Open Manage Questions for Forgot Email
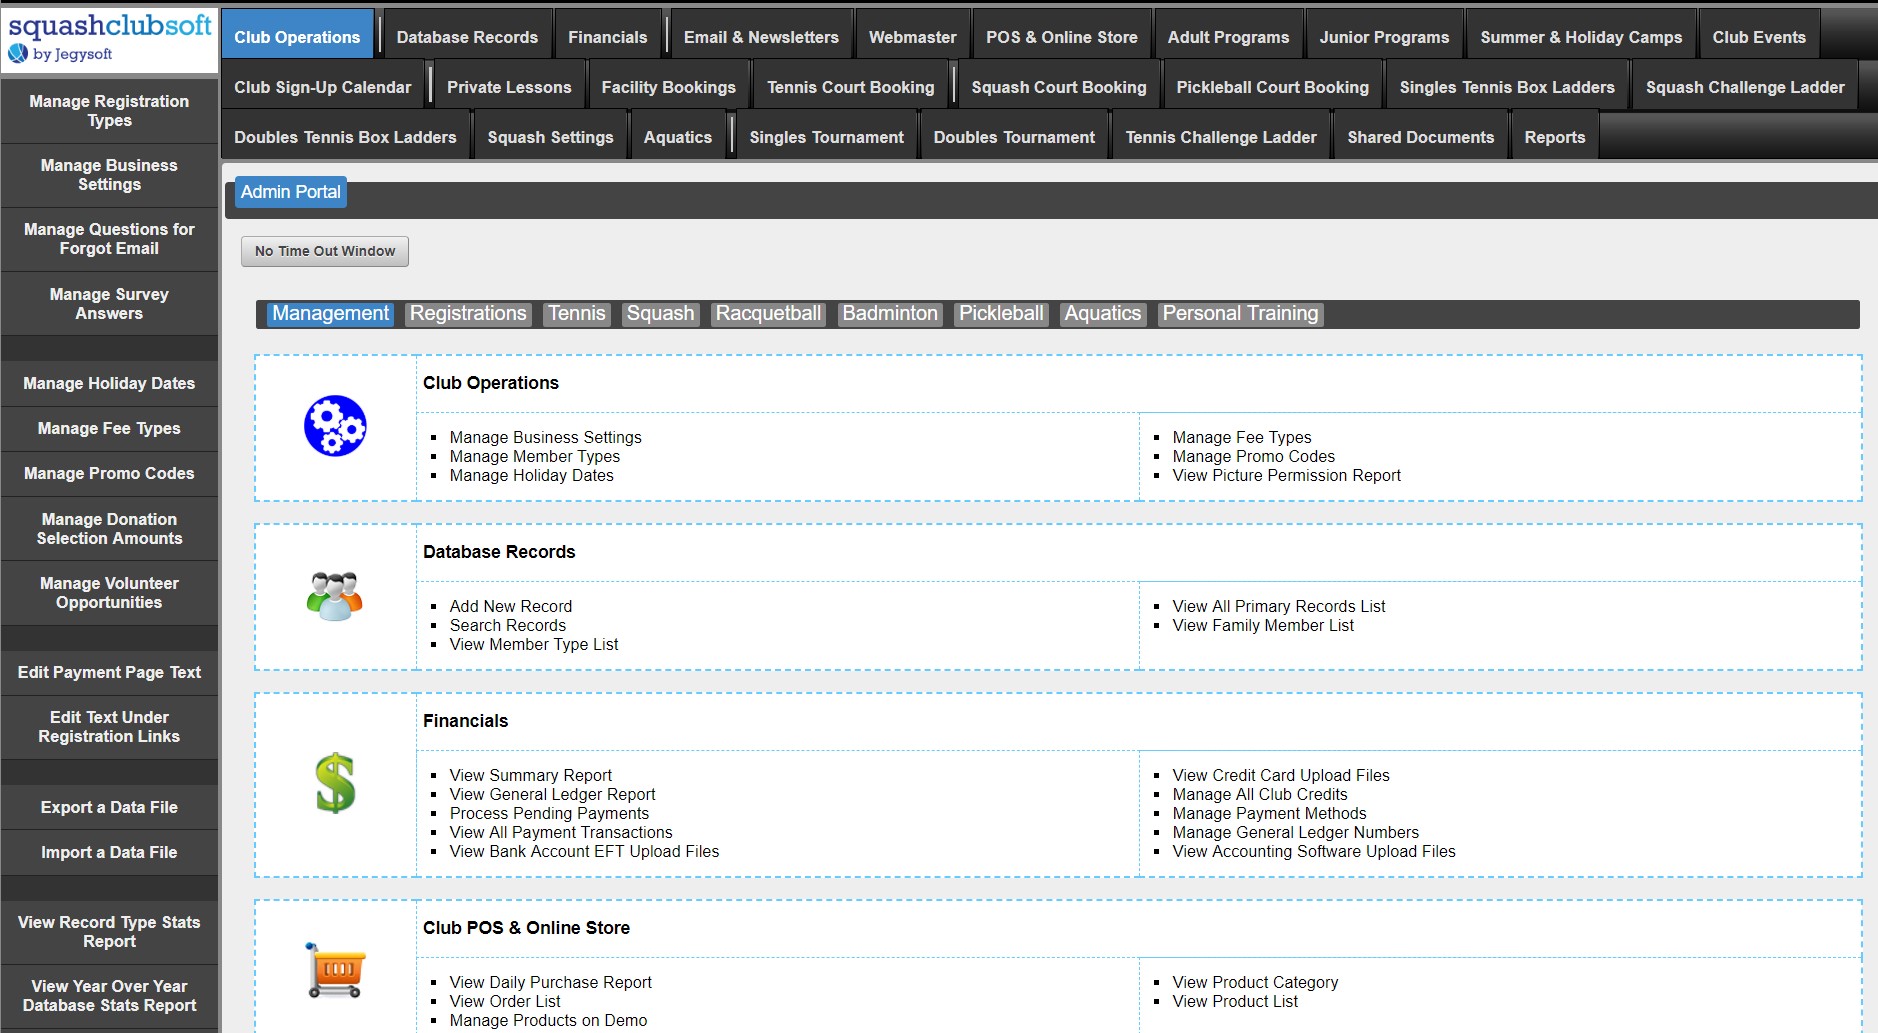Image resolution: width=1878 pixels, height=1033 pixels. point(109,239)
